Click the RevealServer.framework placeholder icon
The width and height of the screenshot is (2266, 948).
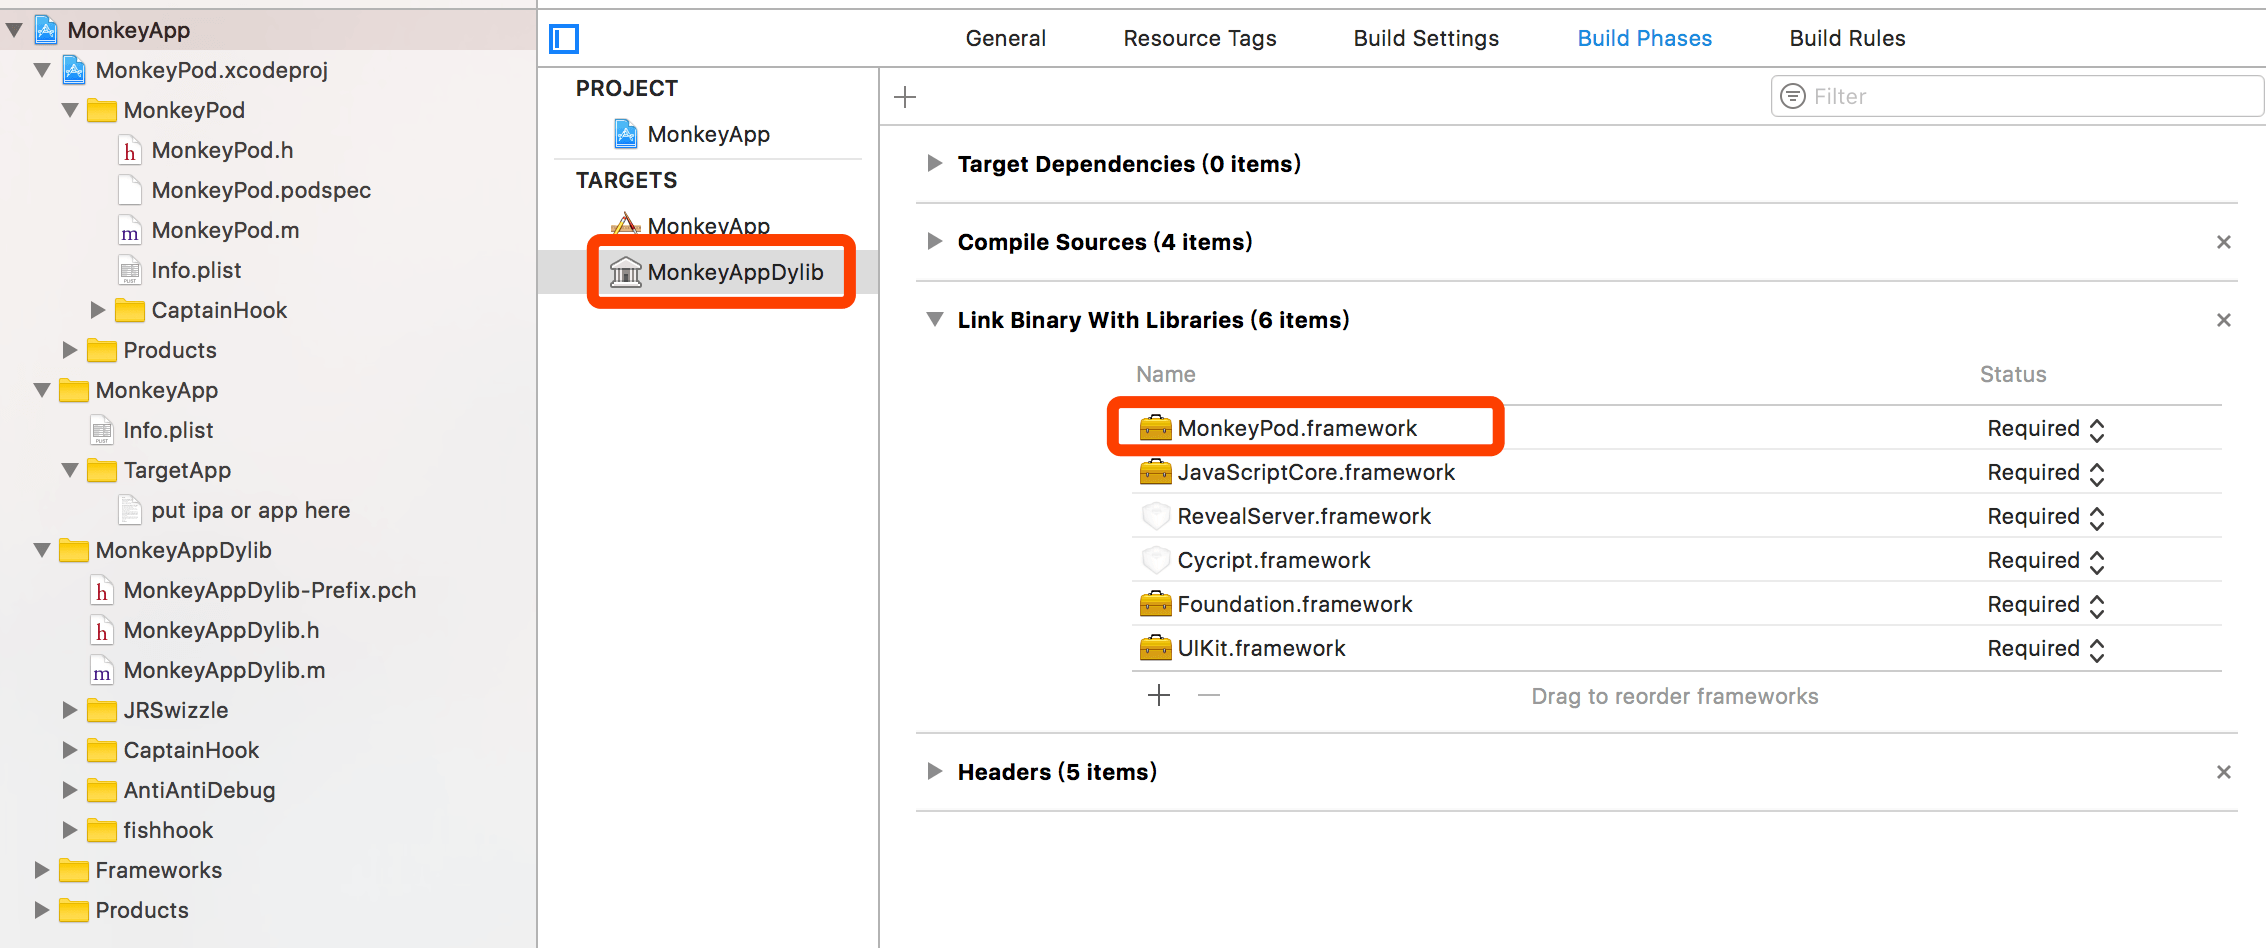point(1156,516)
